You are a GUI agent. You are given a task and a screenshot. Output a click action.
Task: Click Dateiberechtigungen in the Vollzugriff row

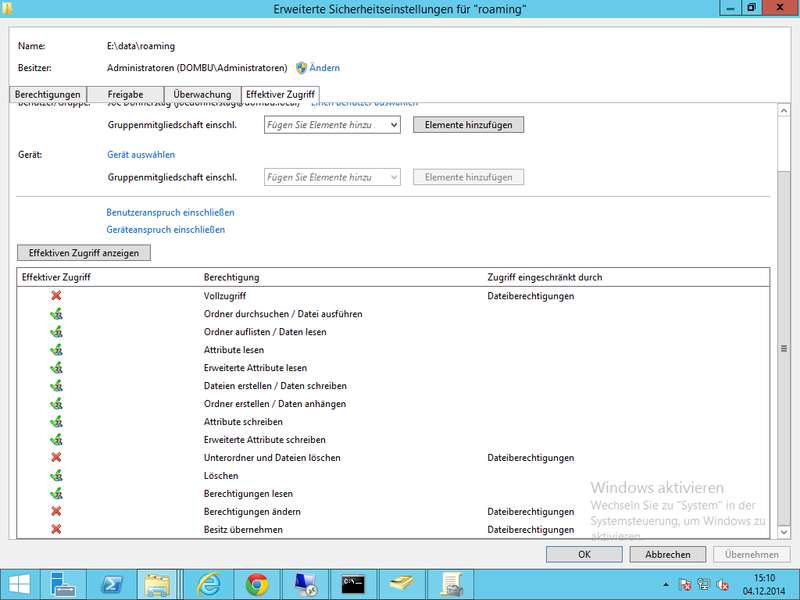tap(531, 296)
